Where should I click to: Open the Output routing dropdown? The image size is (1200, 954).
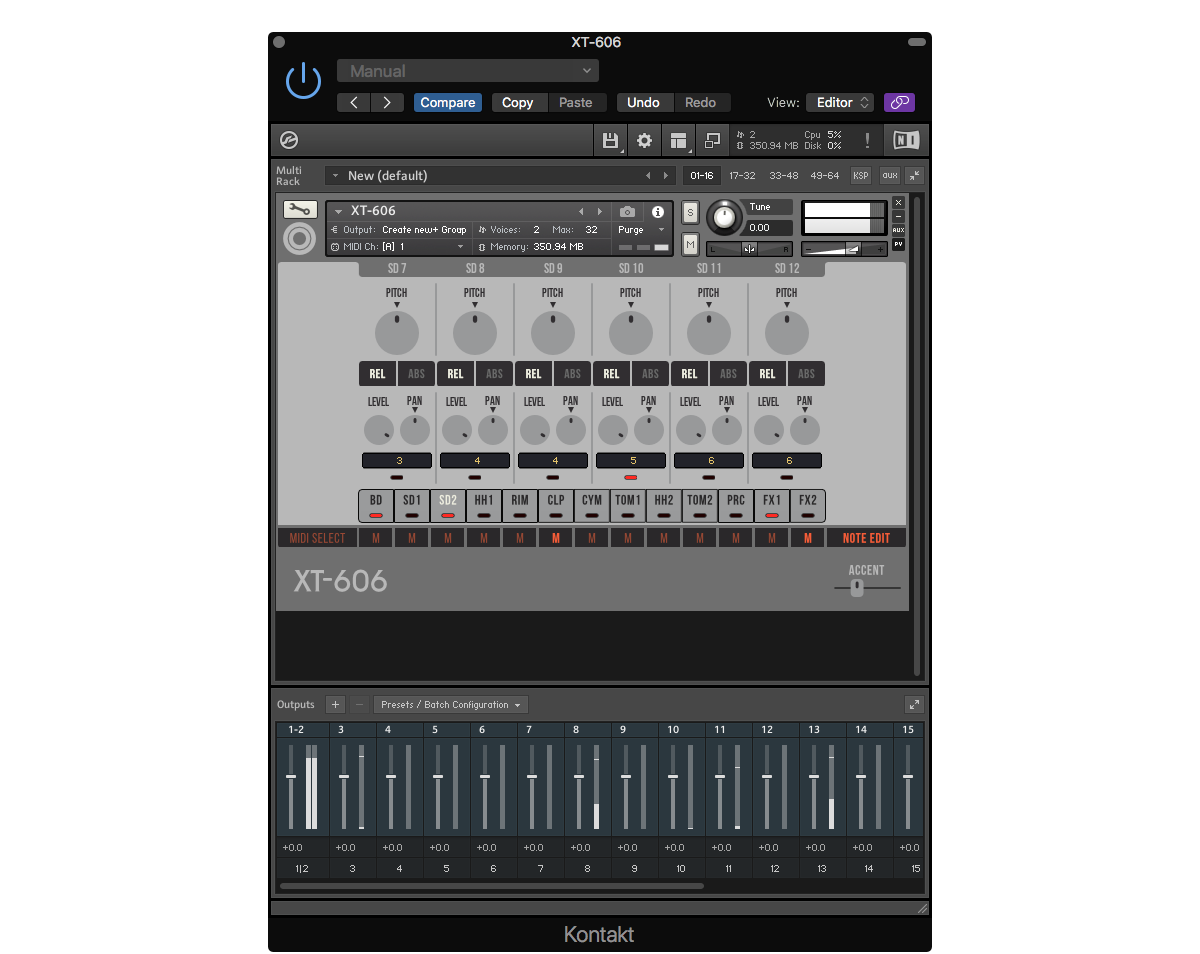[398, 230]
